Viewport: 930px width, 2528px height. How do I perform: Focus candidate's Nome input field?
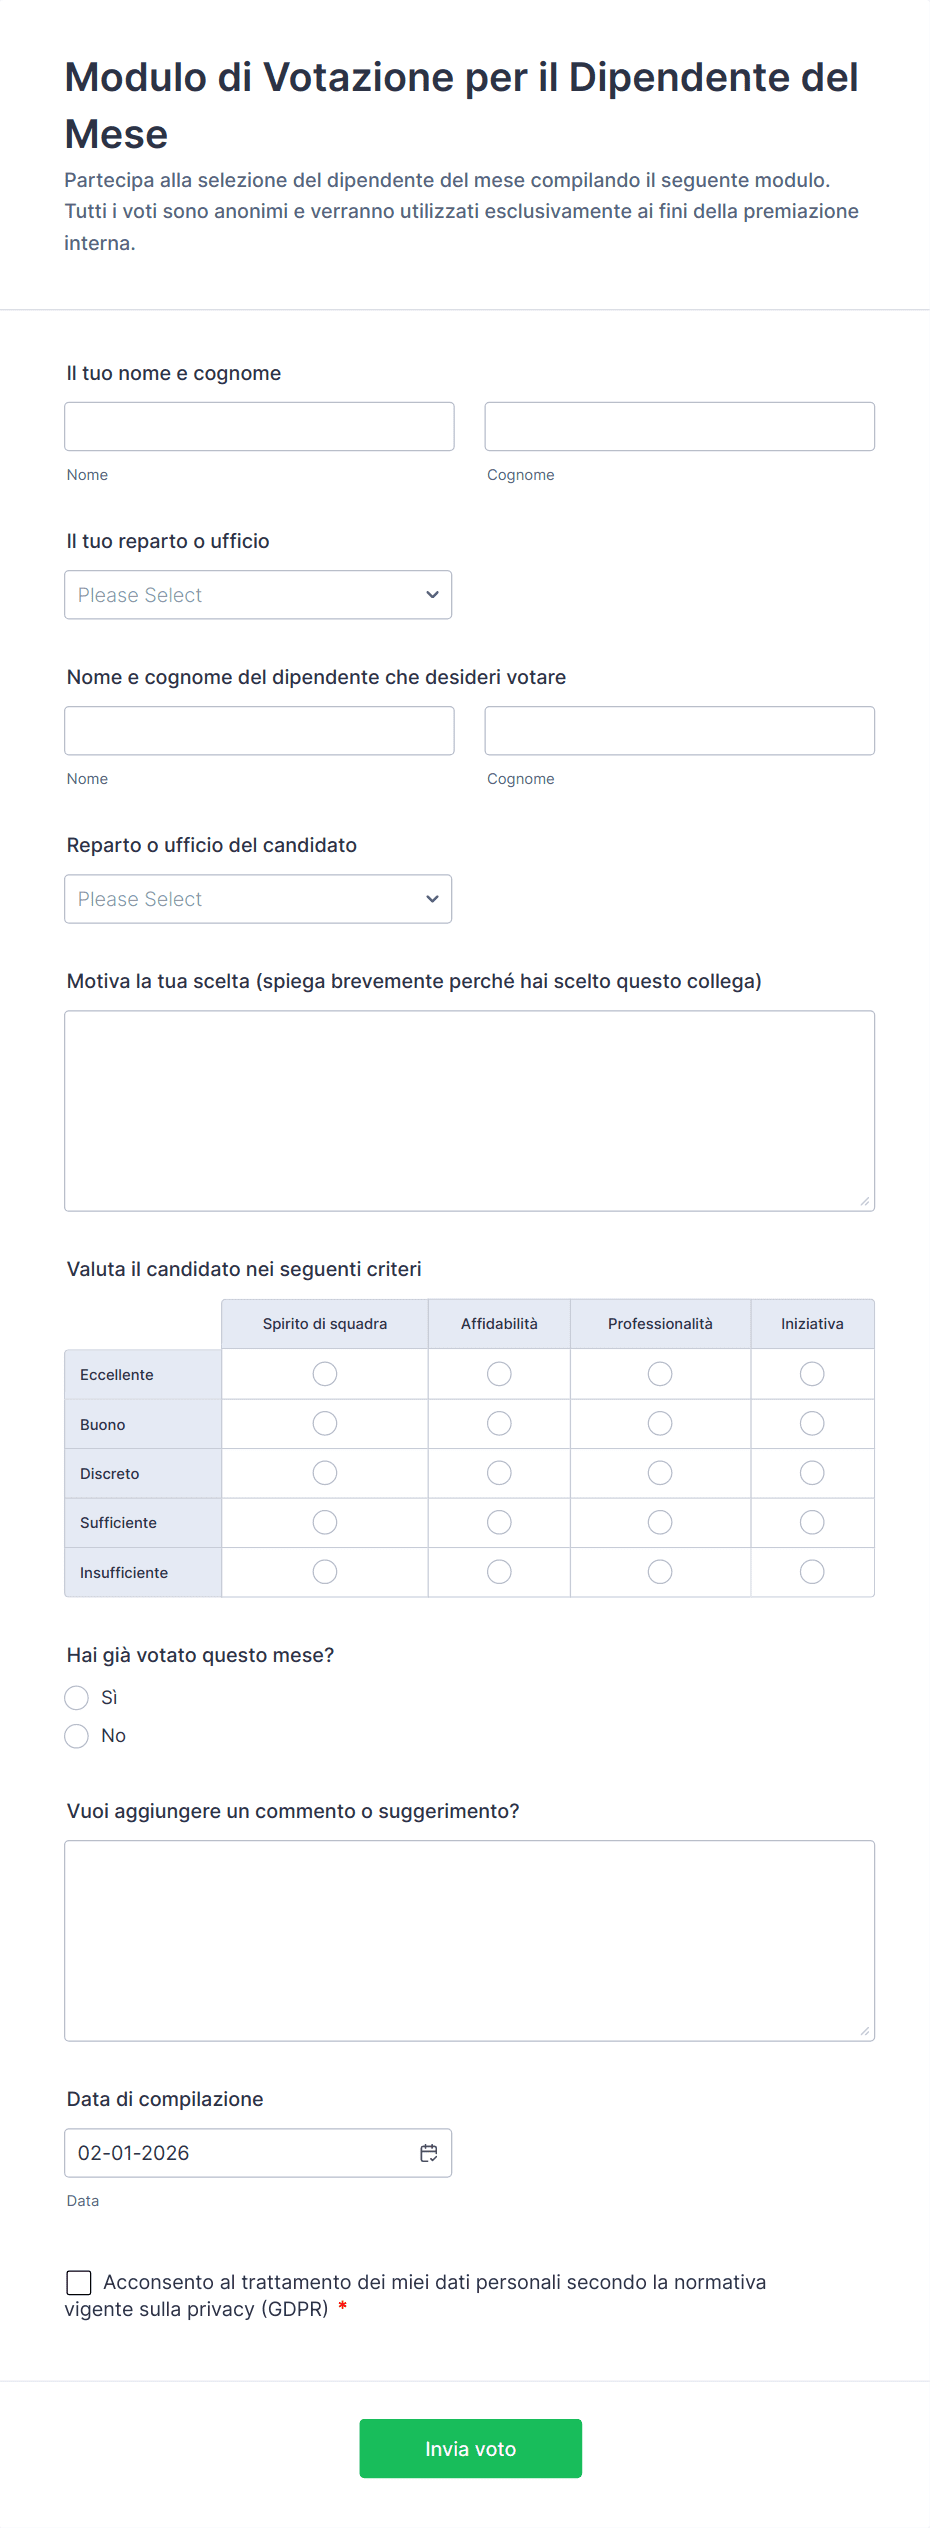pyautogui.click(x=259, y=731)
